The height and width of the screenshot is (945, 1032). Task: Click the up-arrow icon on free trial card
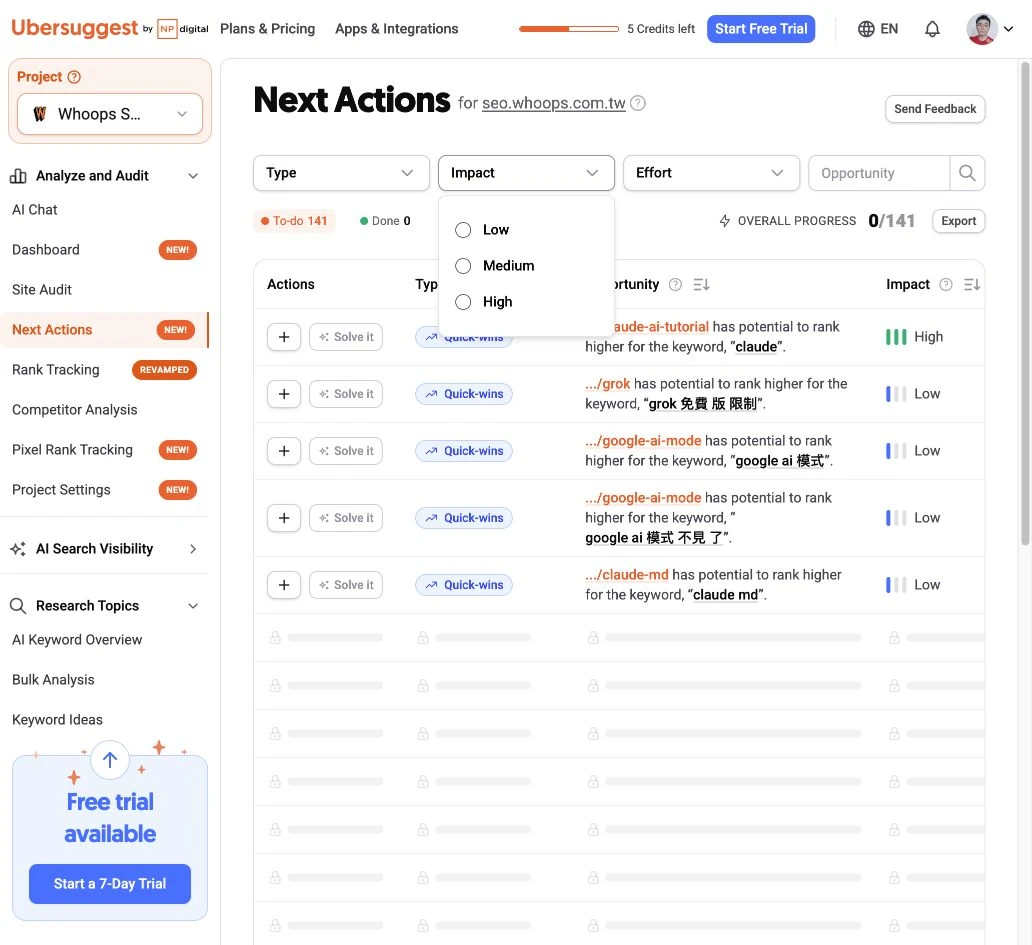tap(110, 760)
